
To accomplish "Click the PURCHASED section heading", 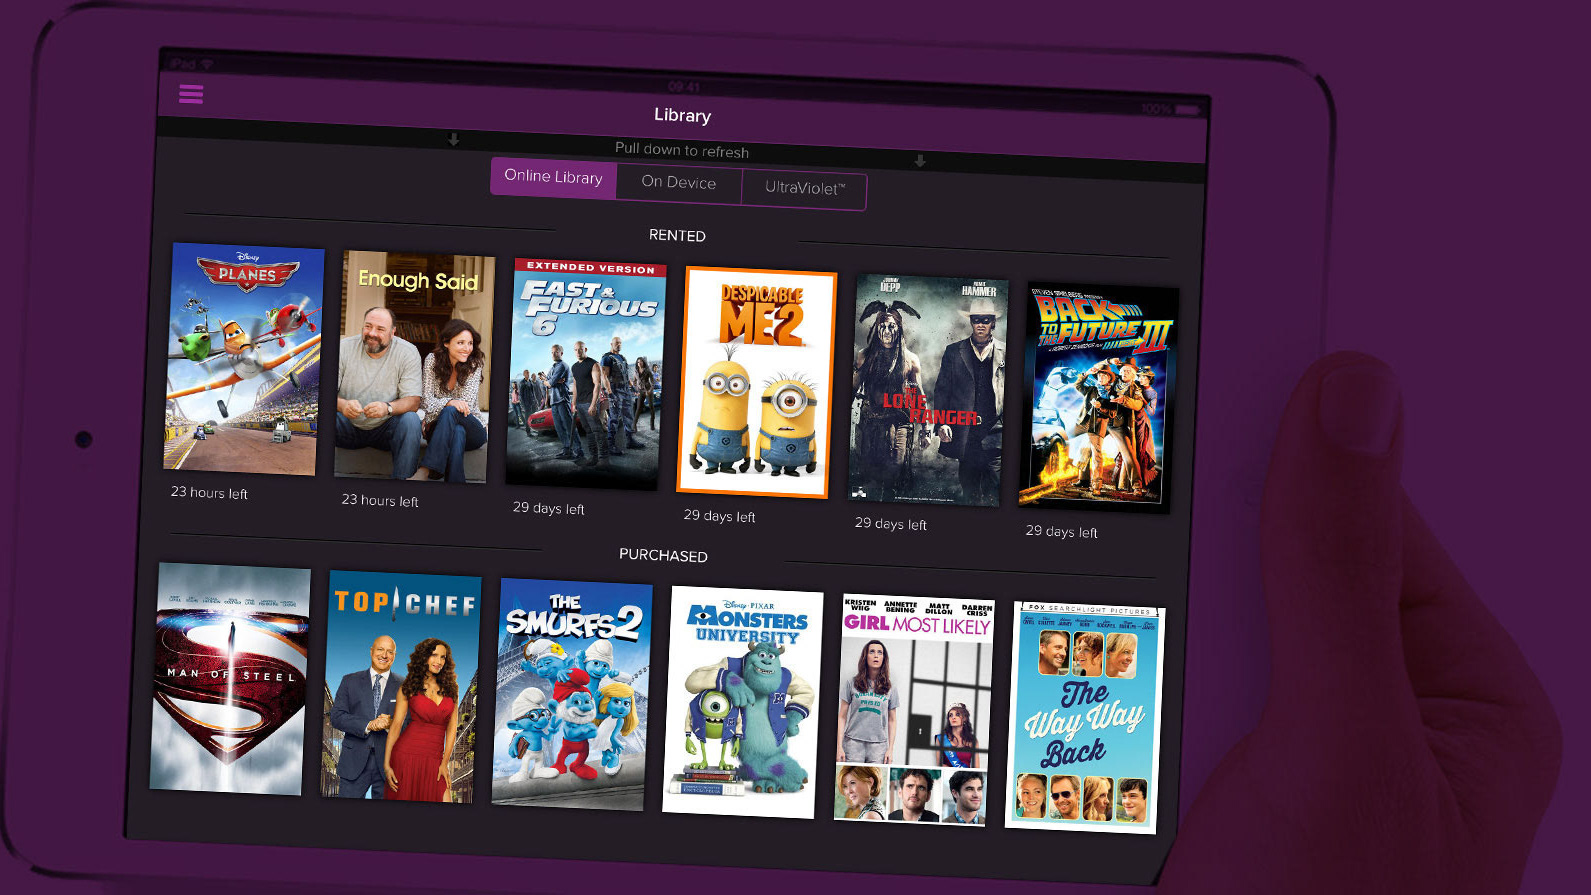I will (663, 555).
